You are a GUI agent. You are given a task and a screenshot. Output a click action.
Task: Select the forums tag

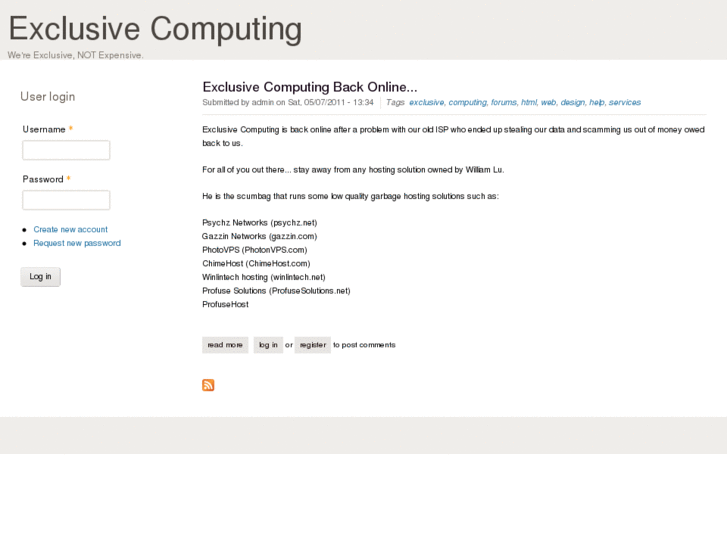coord(503,102)
